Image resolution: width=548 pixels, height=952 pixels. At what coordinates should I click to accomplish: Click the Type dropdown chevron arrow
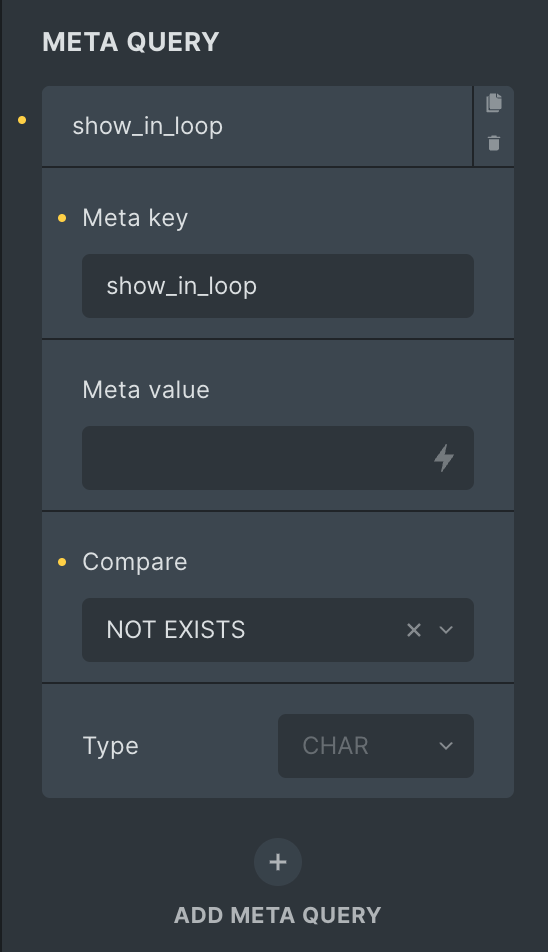[446, 746]
